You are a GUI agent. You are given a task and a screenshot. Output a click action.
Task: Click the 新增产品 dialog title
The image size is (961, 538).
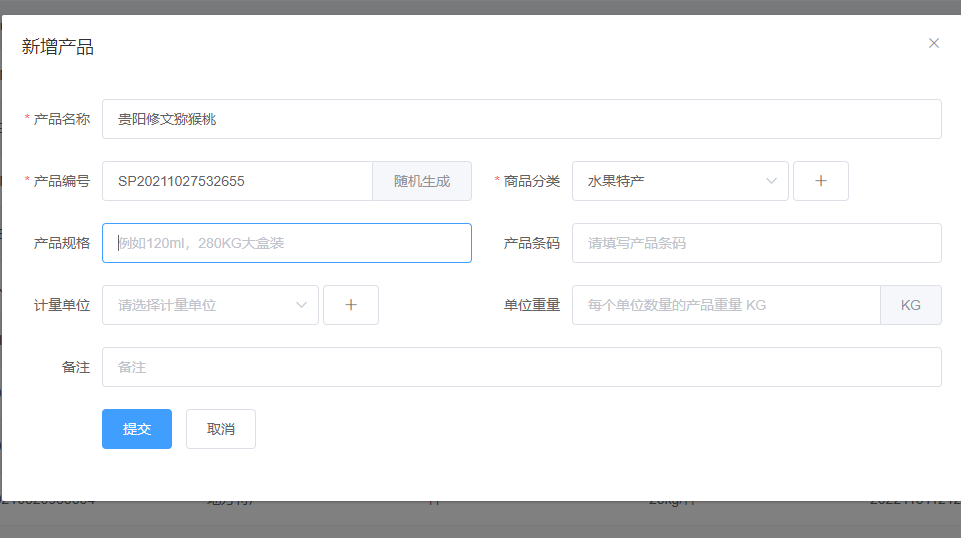58,46
